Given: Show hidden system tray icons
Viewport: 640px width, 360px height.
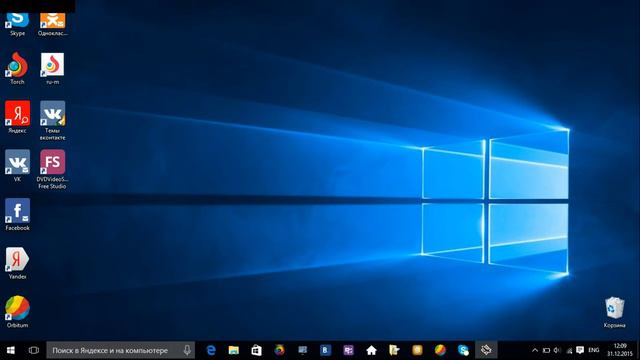Looking at the screenshot, I should coord(535,350).
